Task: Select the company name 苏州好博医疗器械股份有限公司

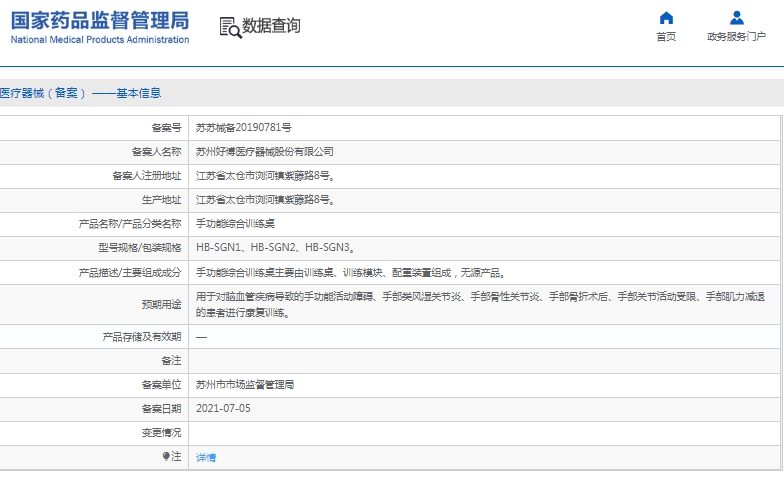Action: click(x=264, y=152)
